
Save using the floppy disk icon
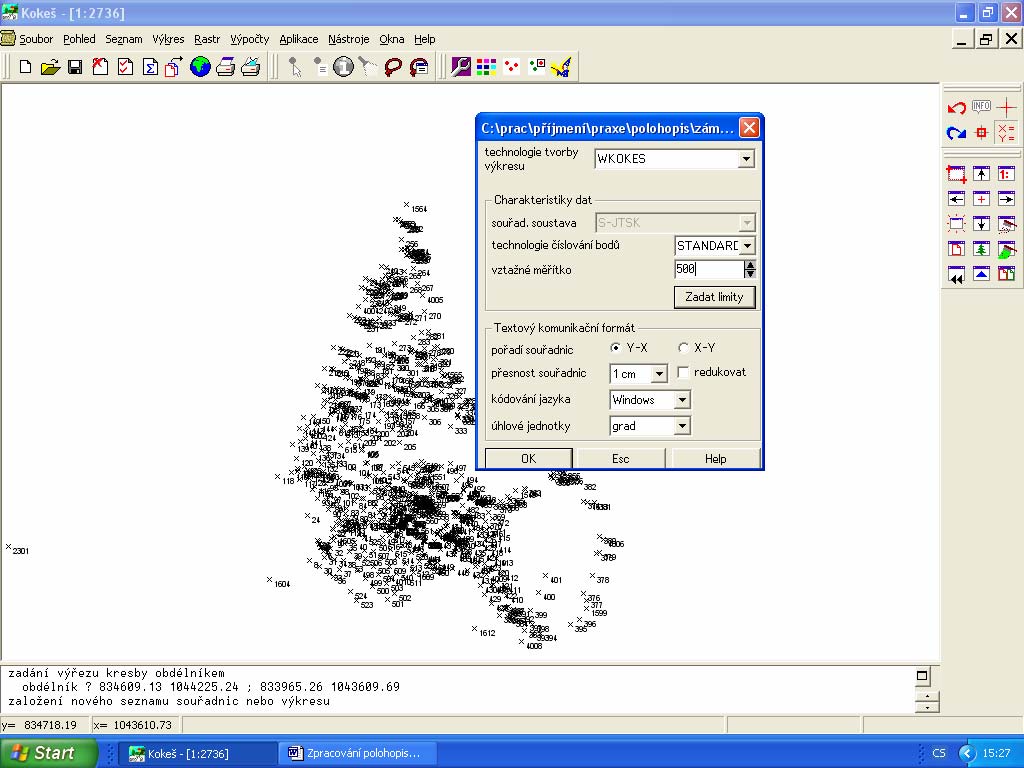point(75,67)
